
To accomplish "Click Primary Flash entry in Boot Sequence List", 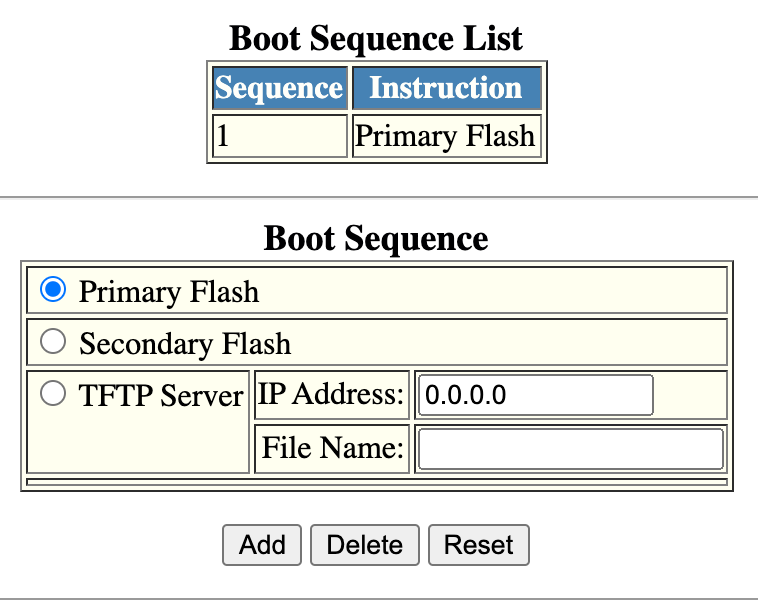I will [x=446, y=136].
